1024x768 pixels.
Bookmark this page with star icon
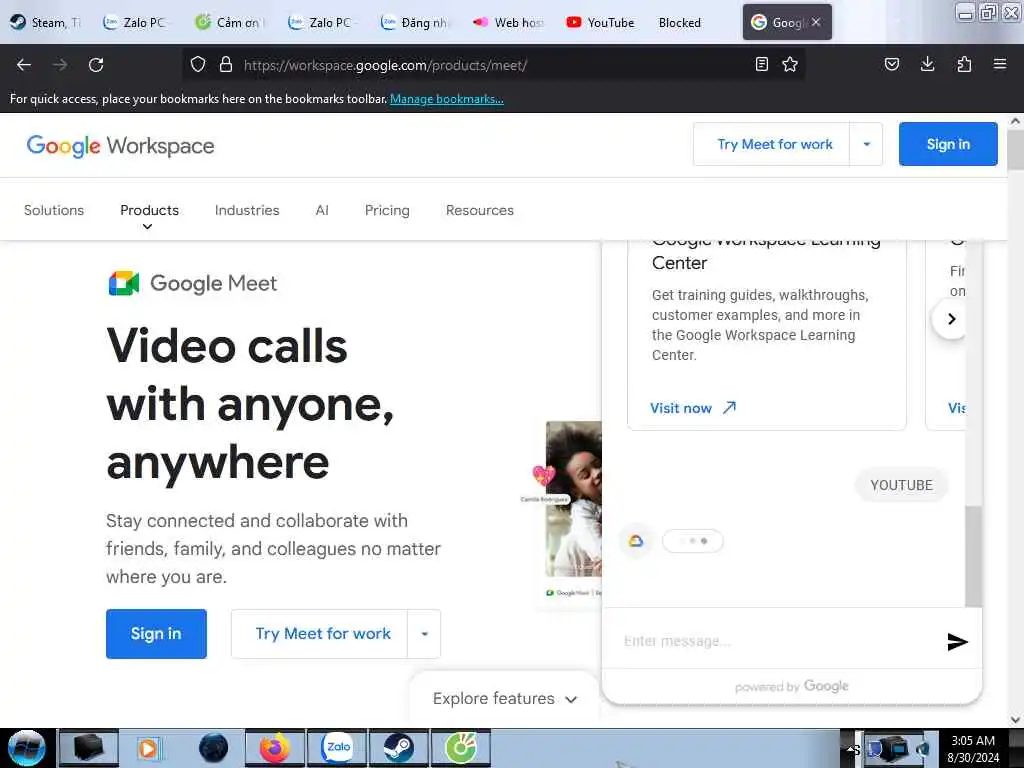[790, 64]
